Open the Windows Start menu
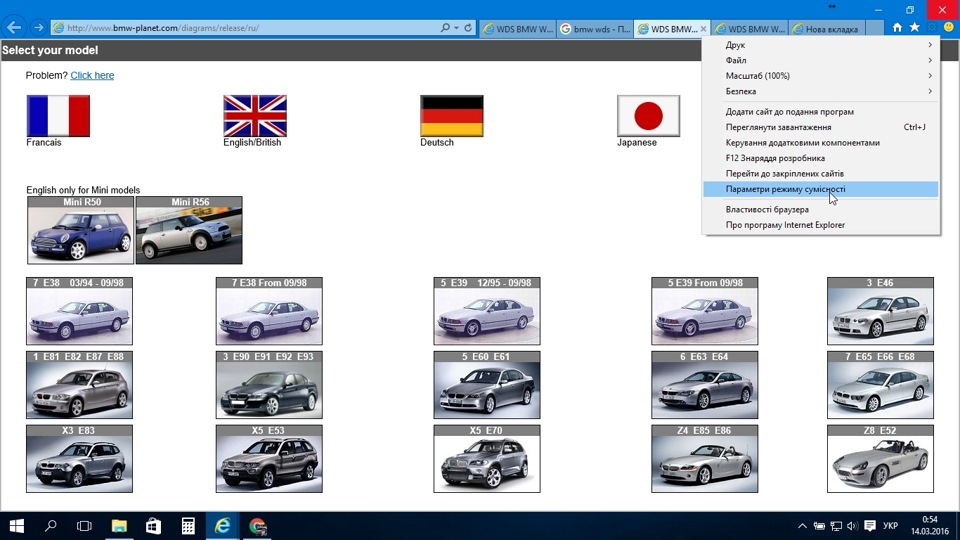 [x=17, y=526]
